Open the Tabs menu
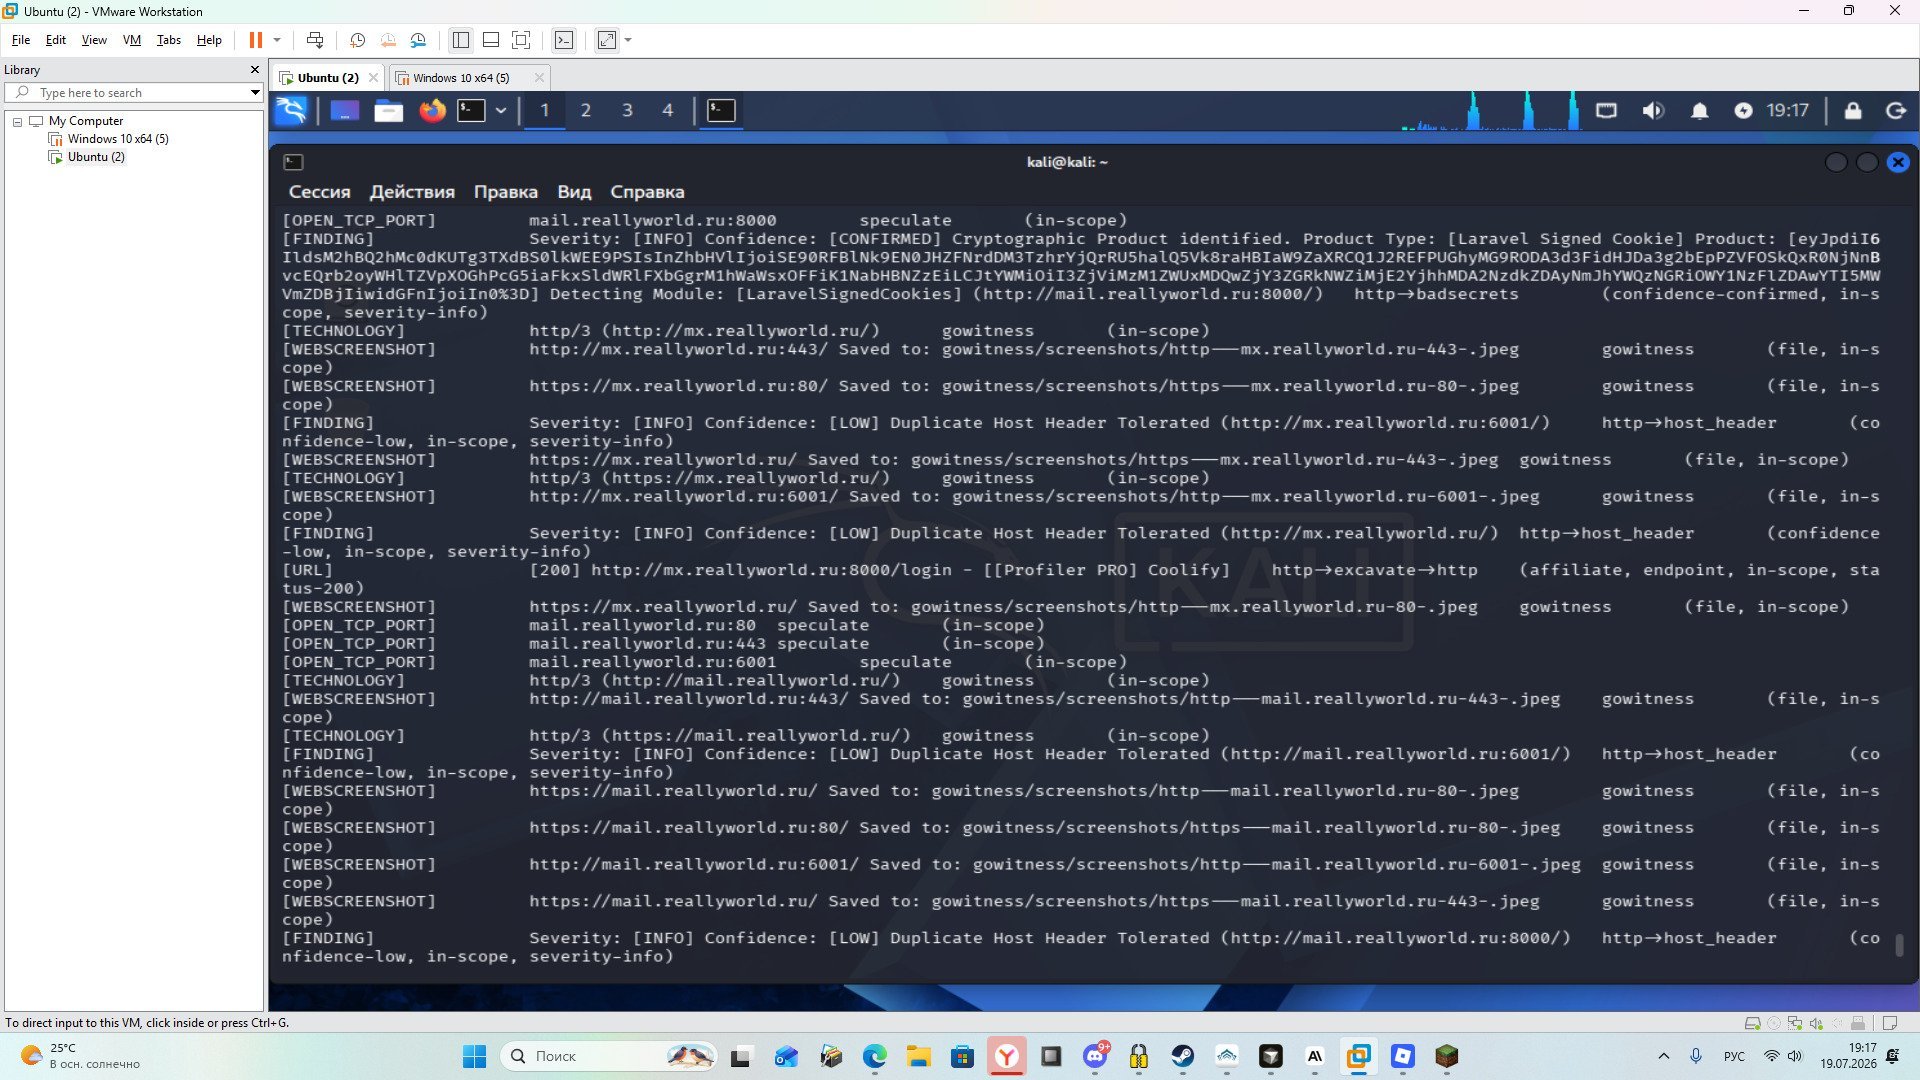This screenshot has width=1920, height=1080. pyautogui.click(x=169, y=40)
